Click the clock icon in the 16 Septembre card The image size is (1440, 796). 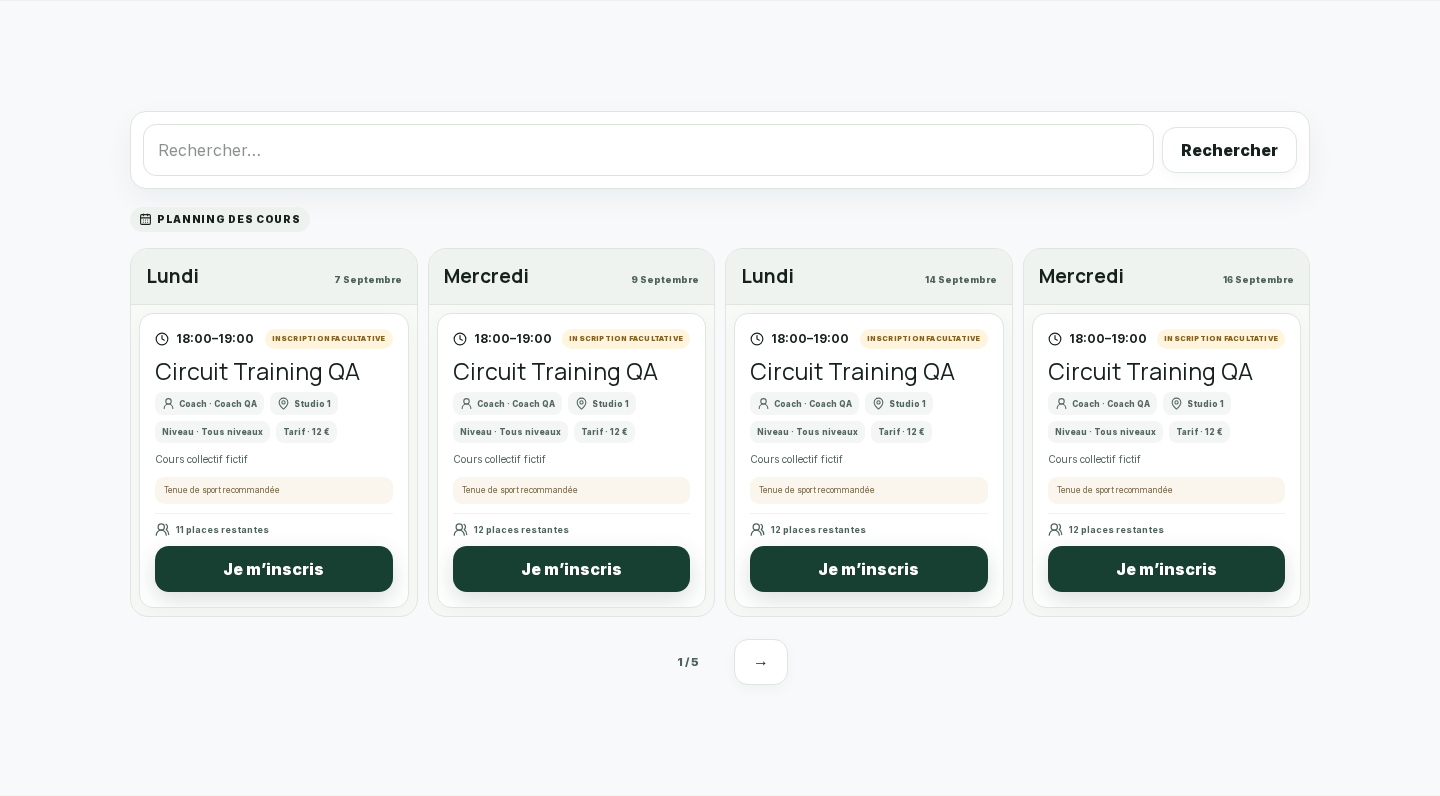(1055, 339)
